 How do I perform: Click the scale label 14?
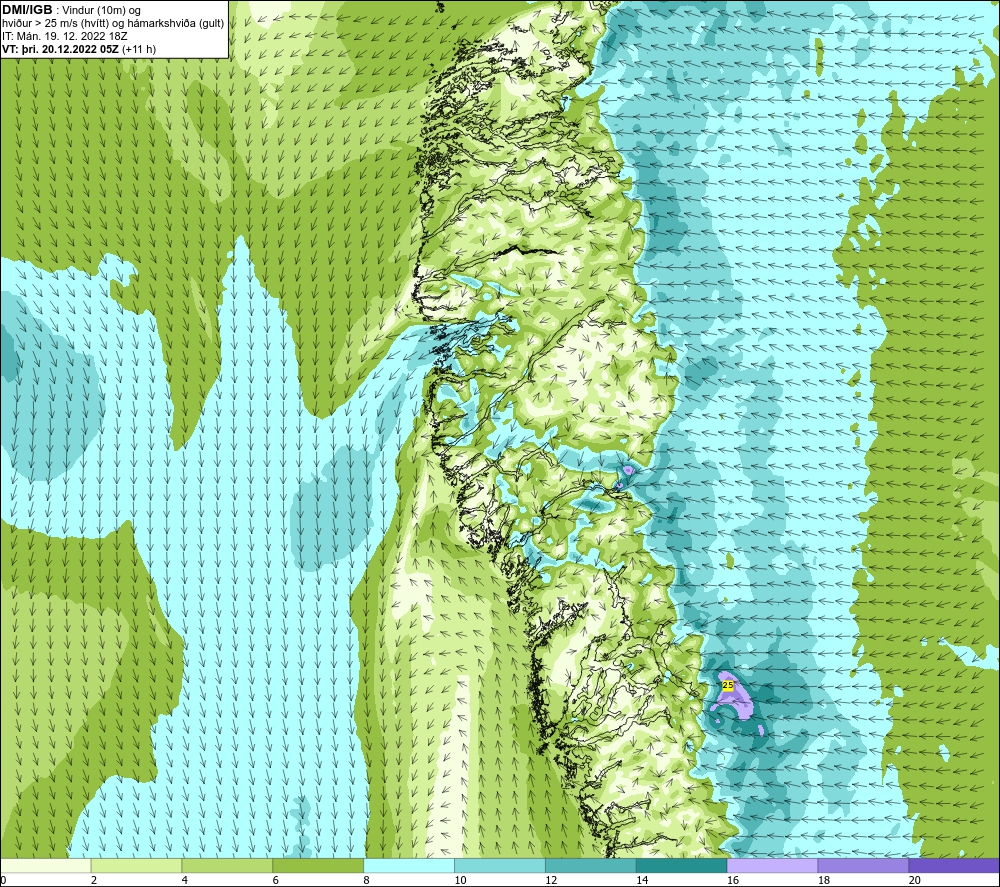click(642, 880)
